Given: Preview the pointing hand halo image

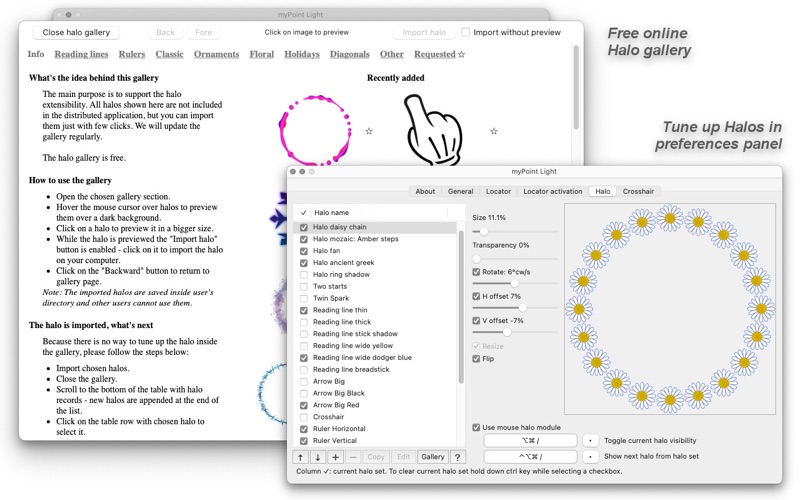Looking at the screenshot, I should [434, 130].
